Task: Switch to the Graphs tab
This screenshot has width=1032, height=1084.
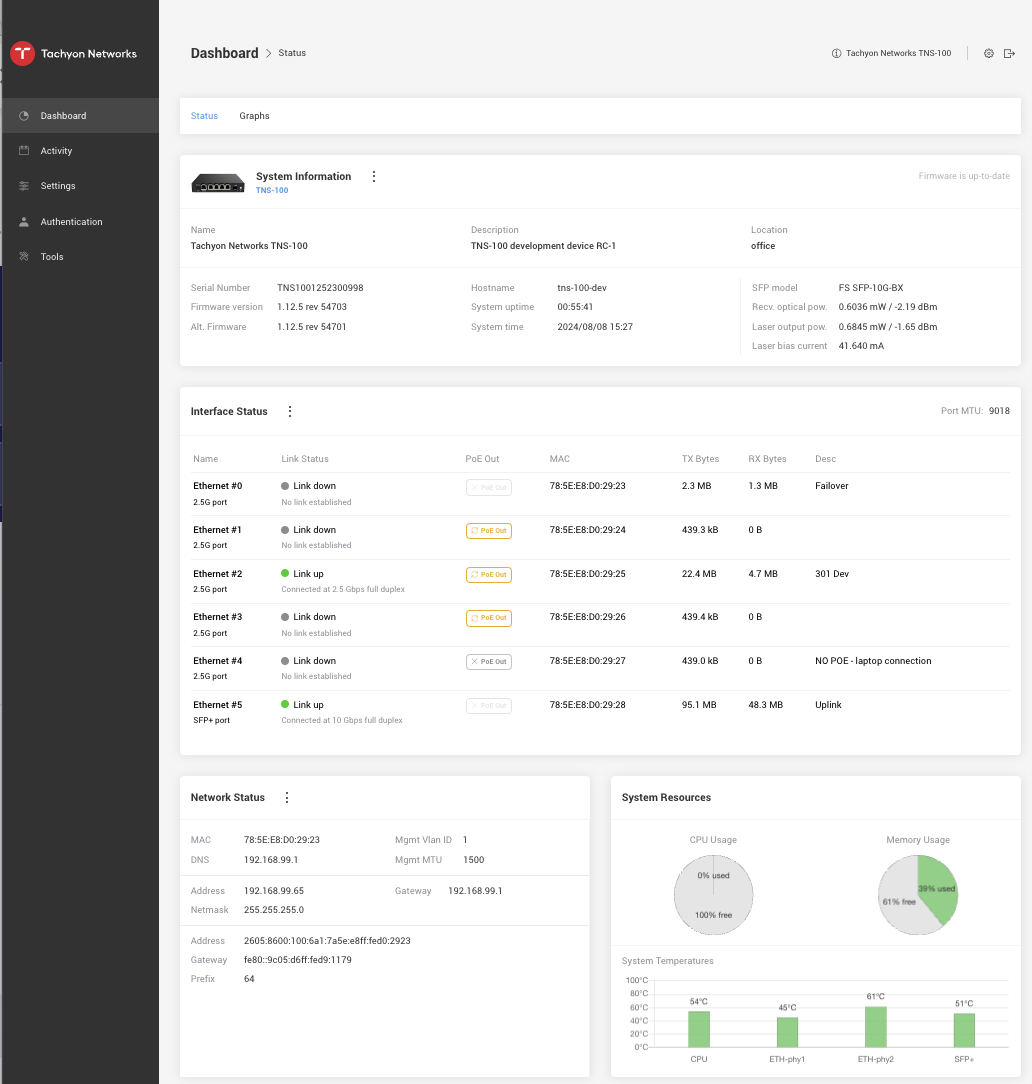Action: coord(254,116)
